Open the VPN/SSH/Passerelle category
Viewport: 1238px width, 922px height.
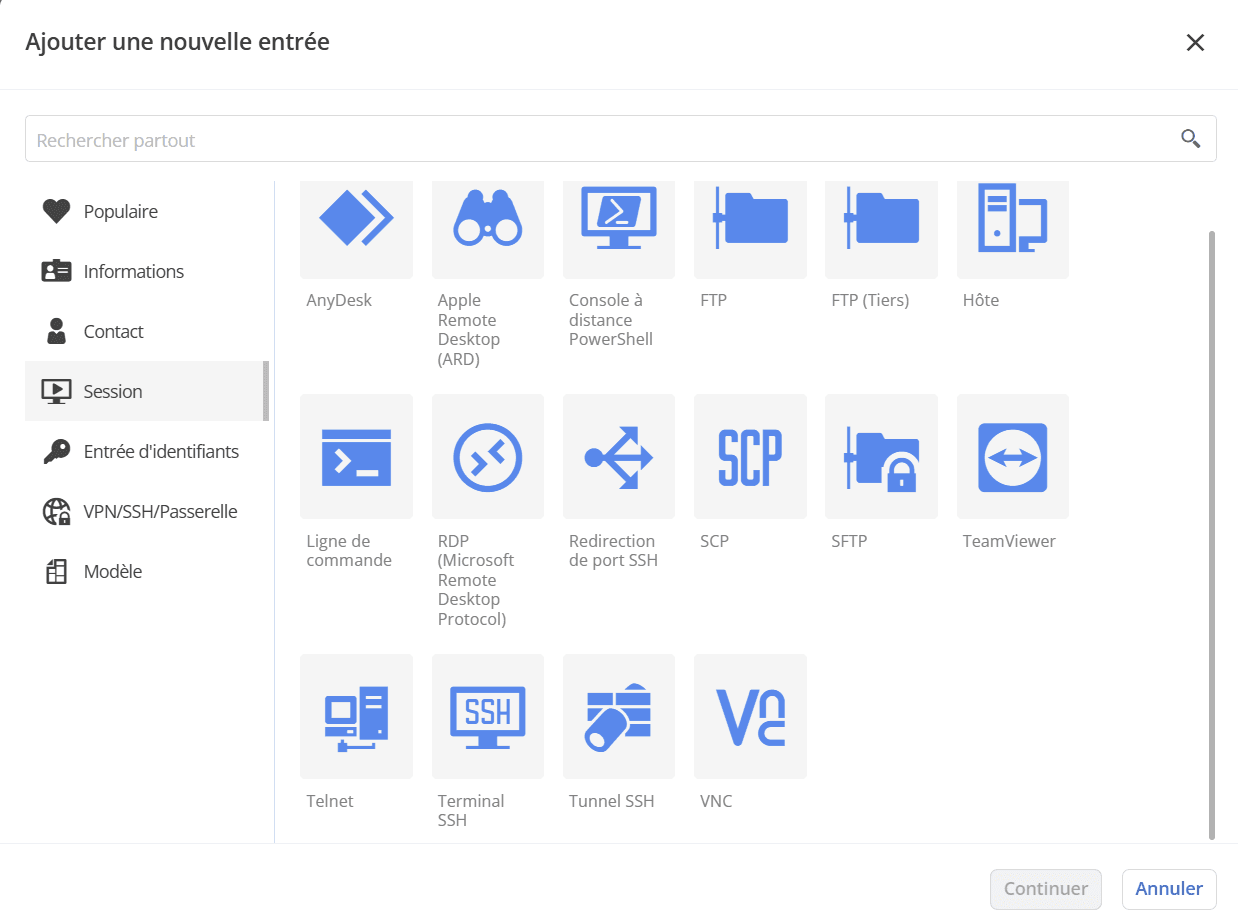point(160,512)
